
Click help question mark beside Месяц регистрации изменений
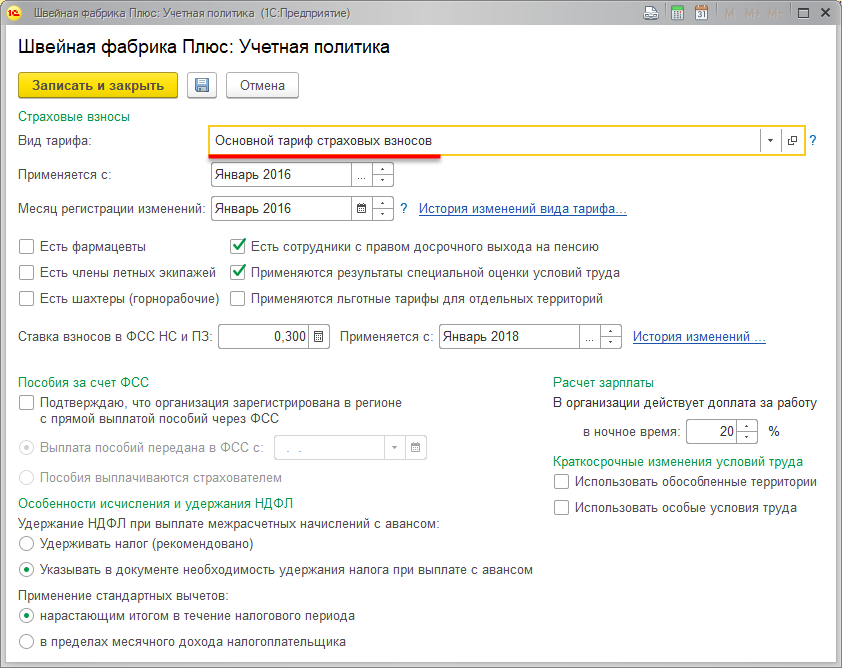[404, 208]
